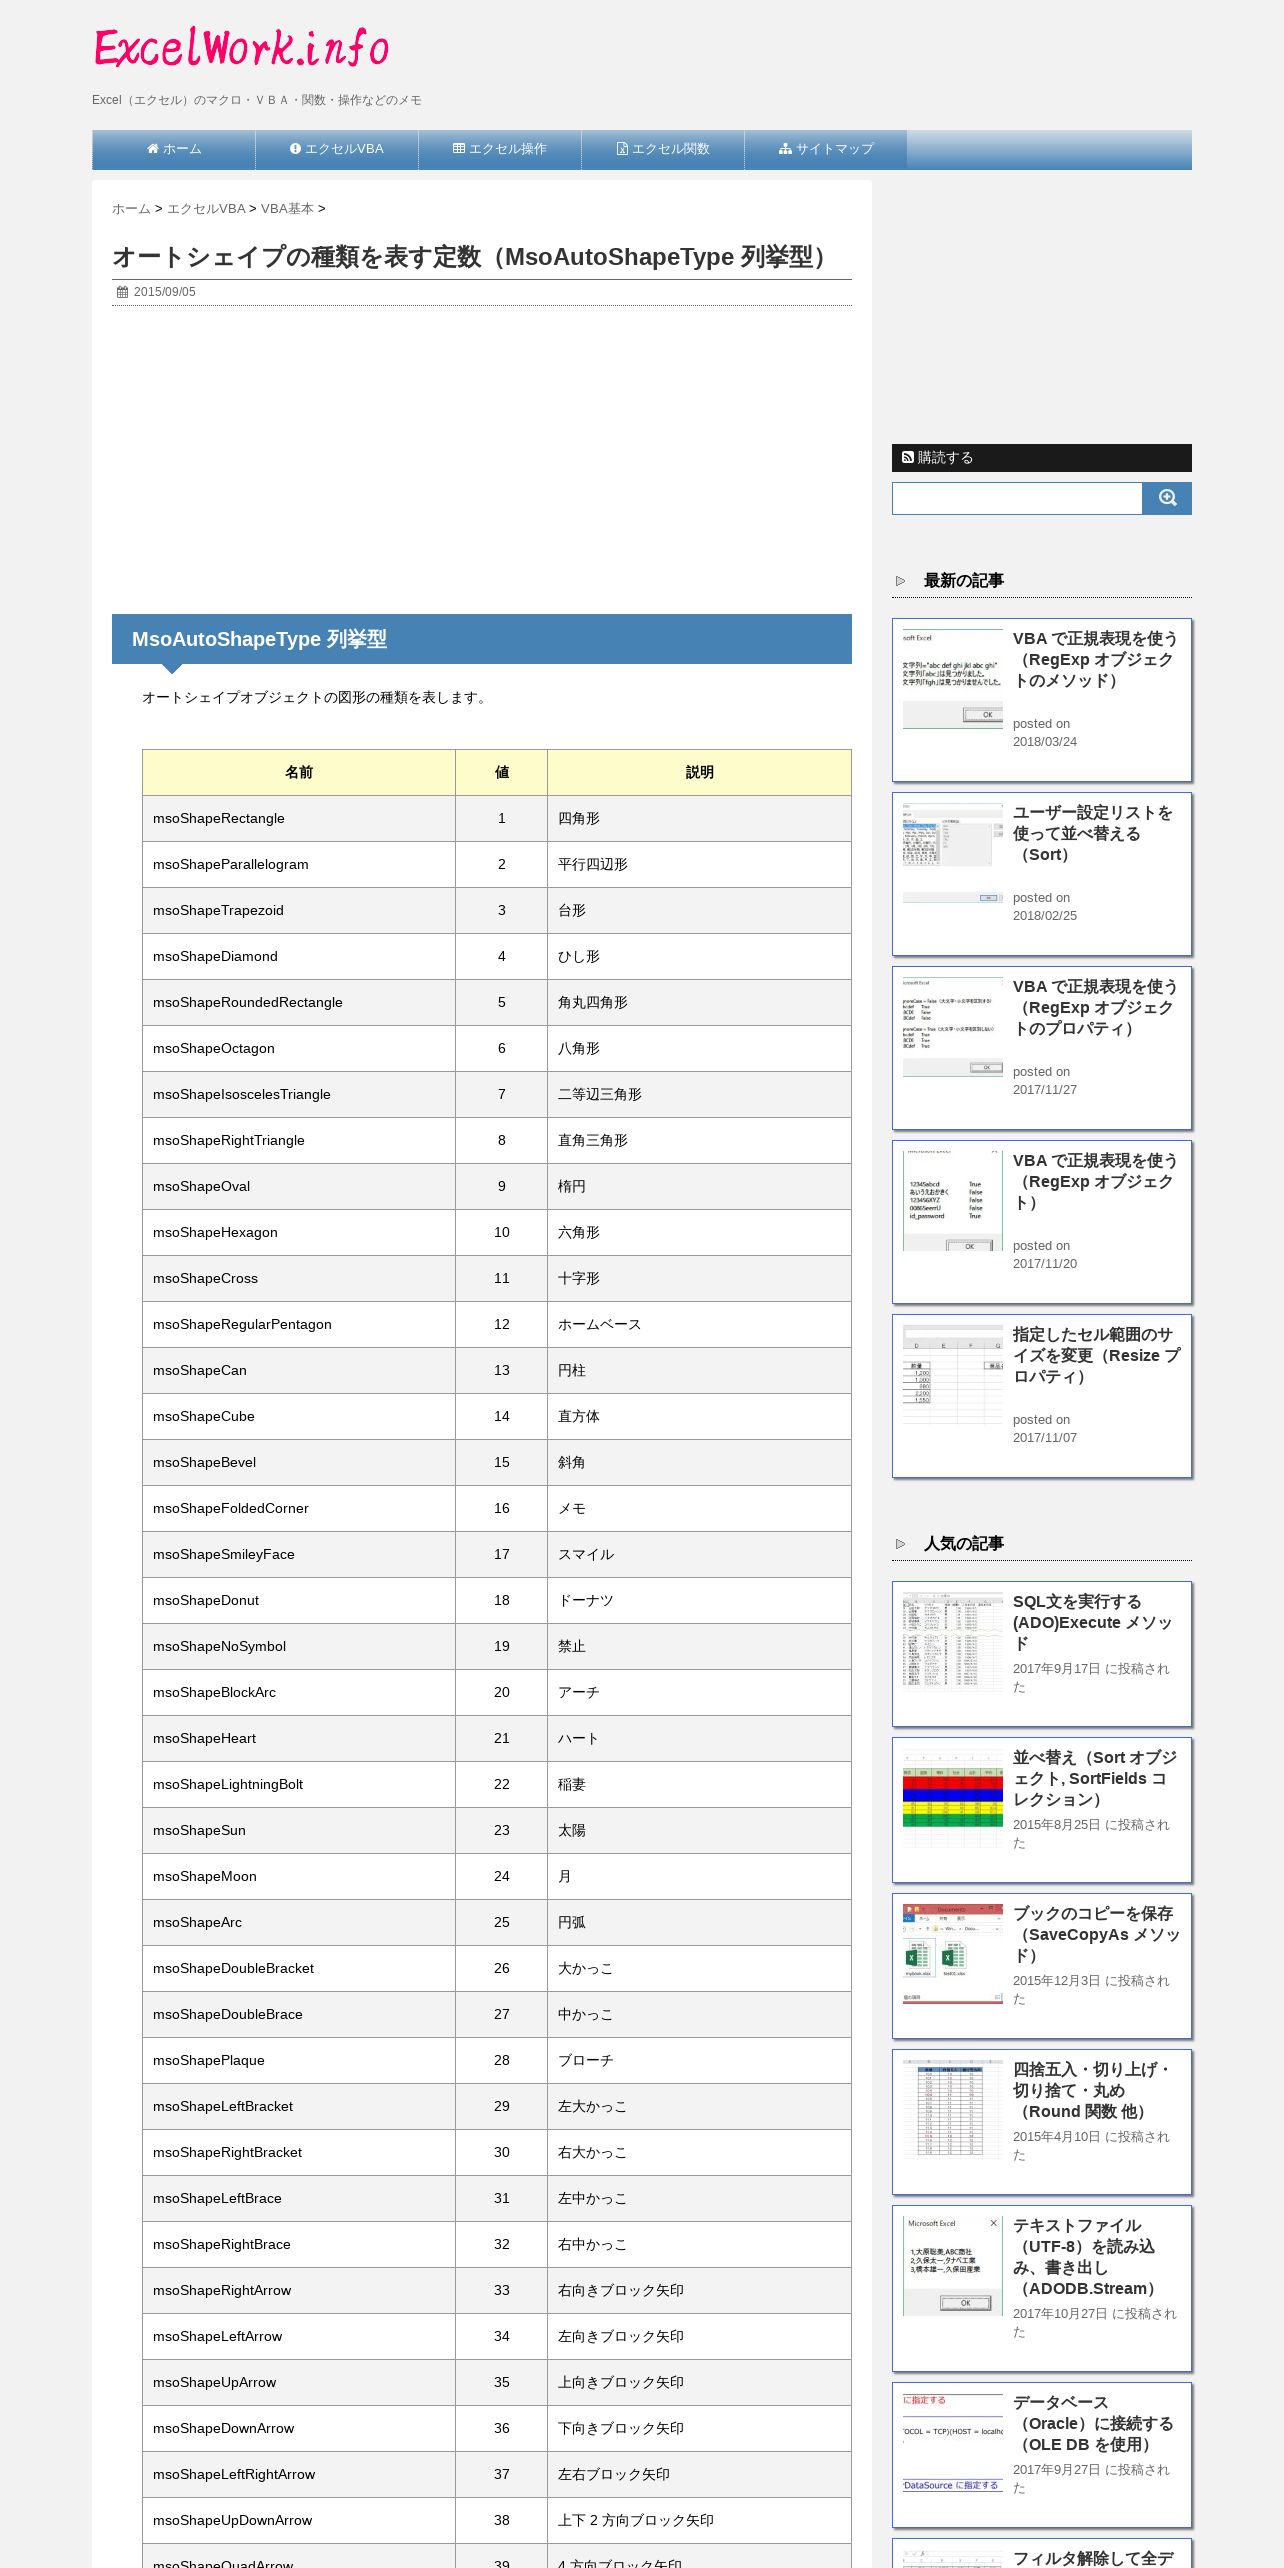
Task: Click the msoShapeDoubleBracket table cell
Action: click(x=299, y=1968)
